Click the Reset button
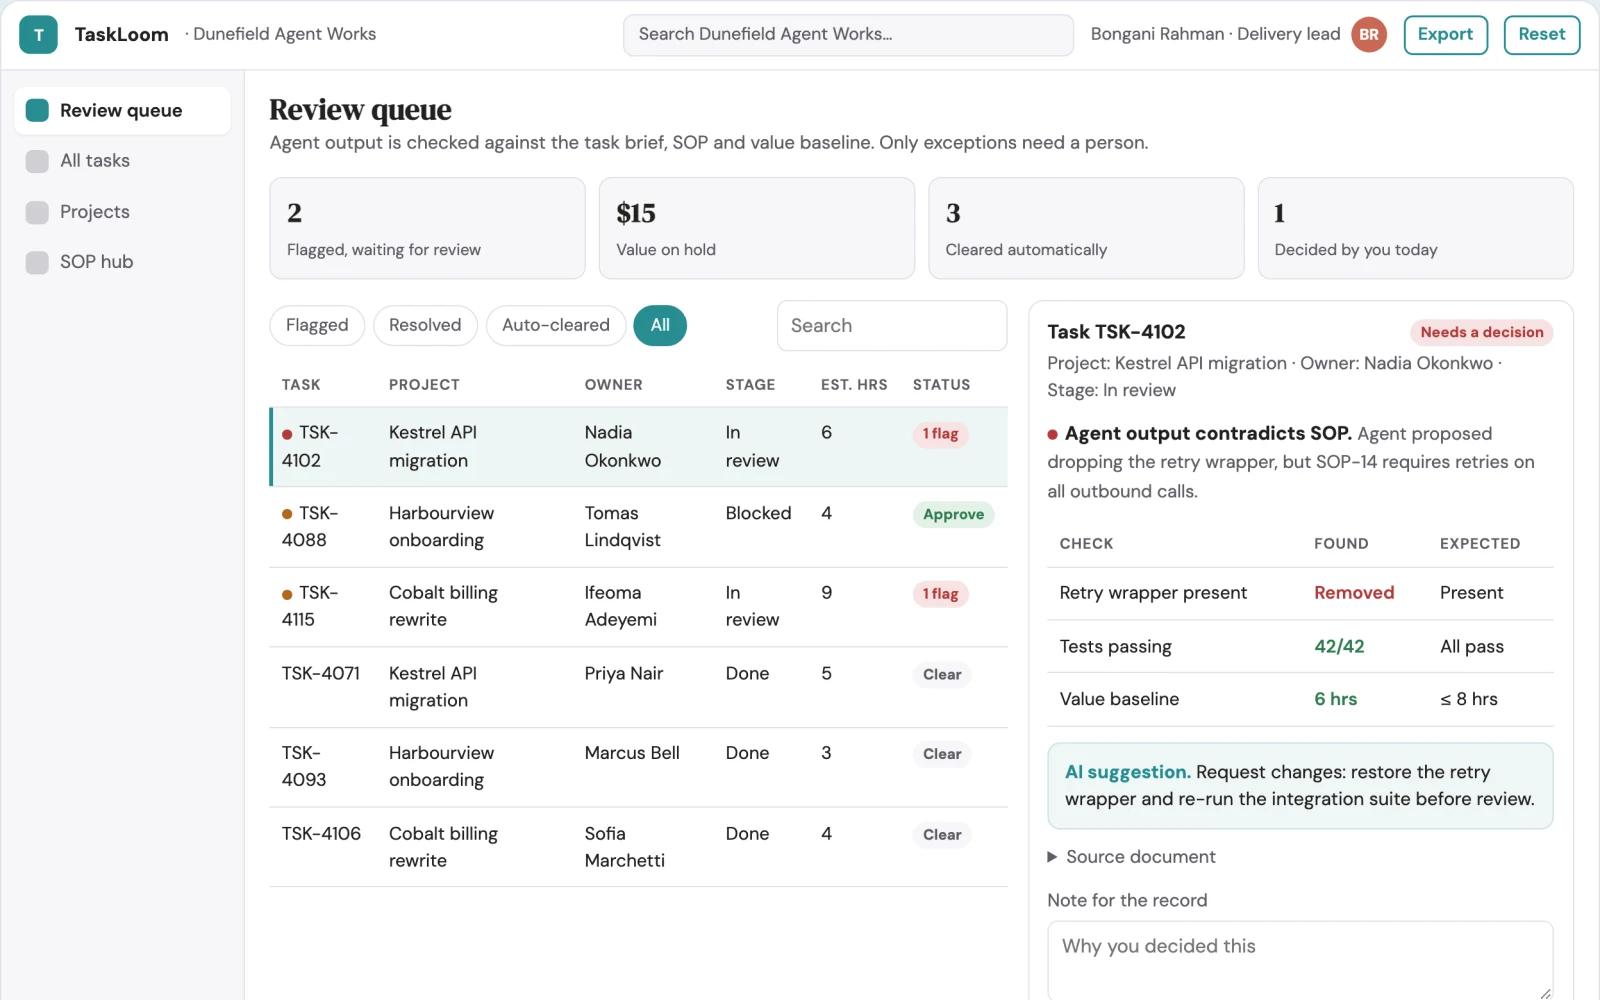1600x1000 pixels. click(x=1542, y=35)
